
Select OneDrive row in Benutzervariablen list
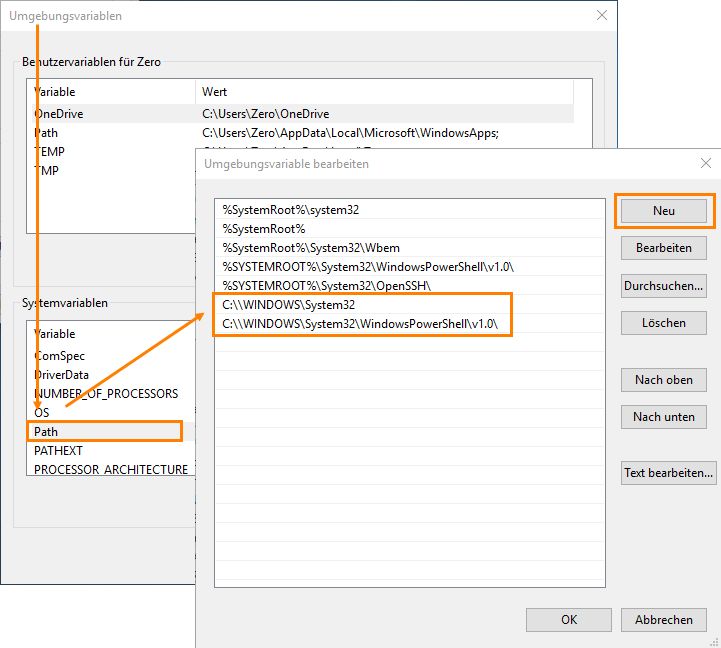point(300,114)
